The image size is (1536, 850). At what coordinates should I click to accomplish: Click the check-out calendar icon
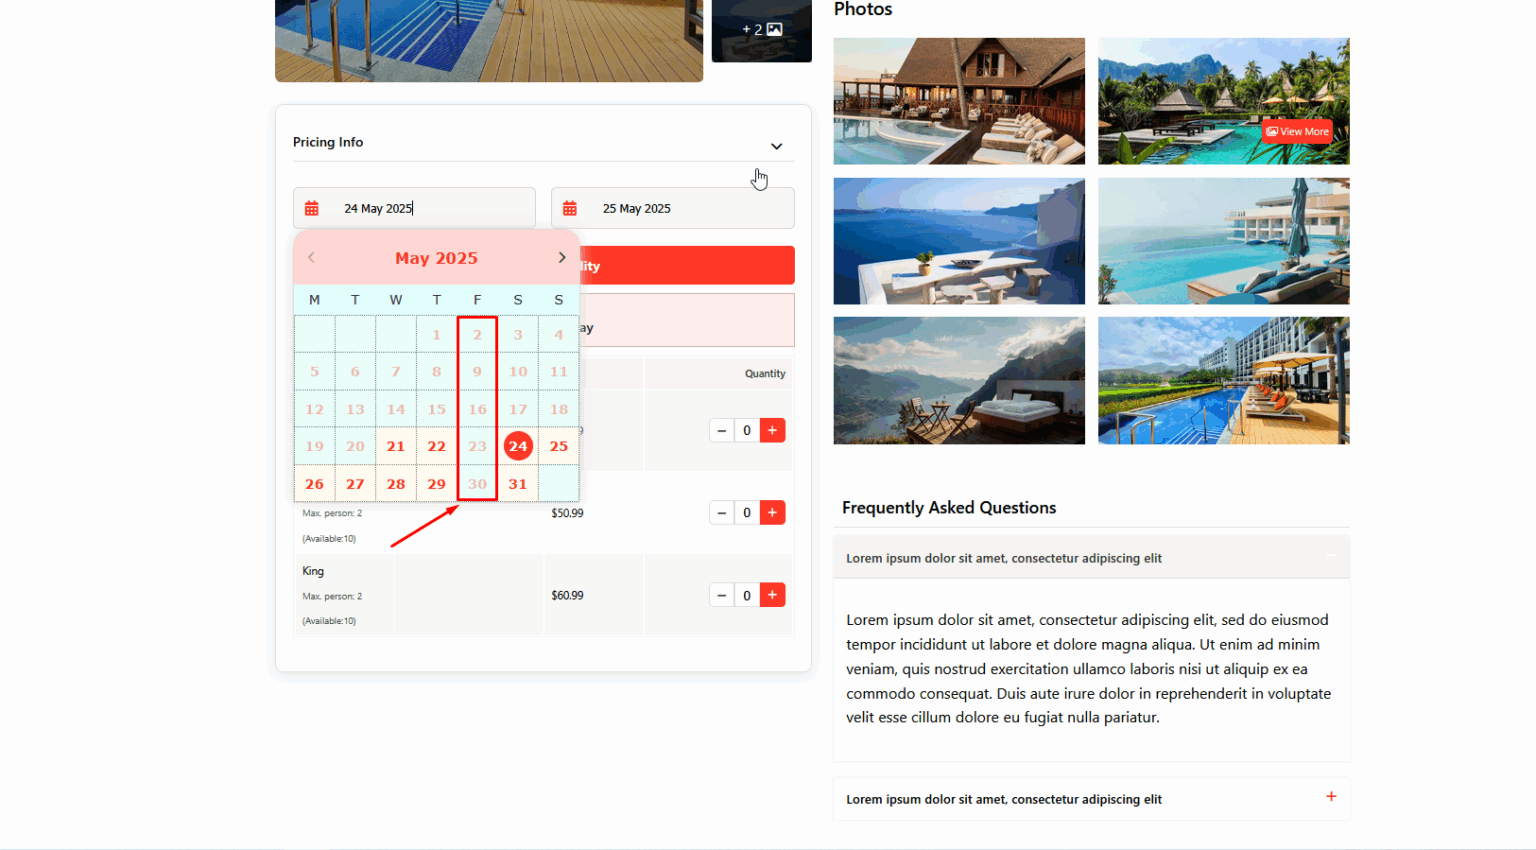point(570,209)
